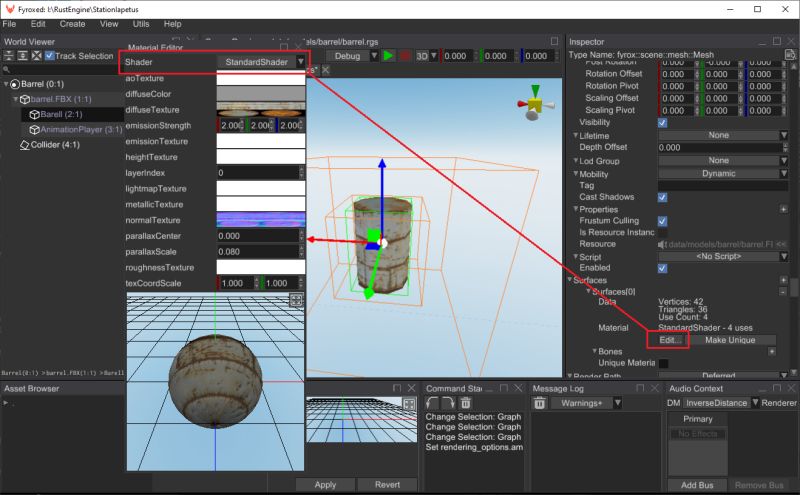The image size is (800, 495).
Task: Add a surface with Surfaces plus button
Action: [783, 280]
